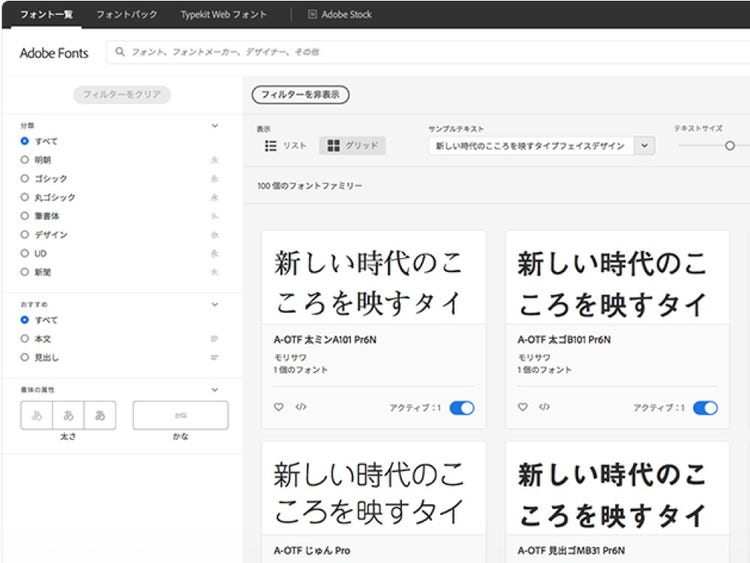Screen dimensions: 750x563
Task: Switch to リスト list view
Action: tap(285, 146)
